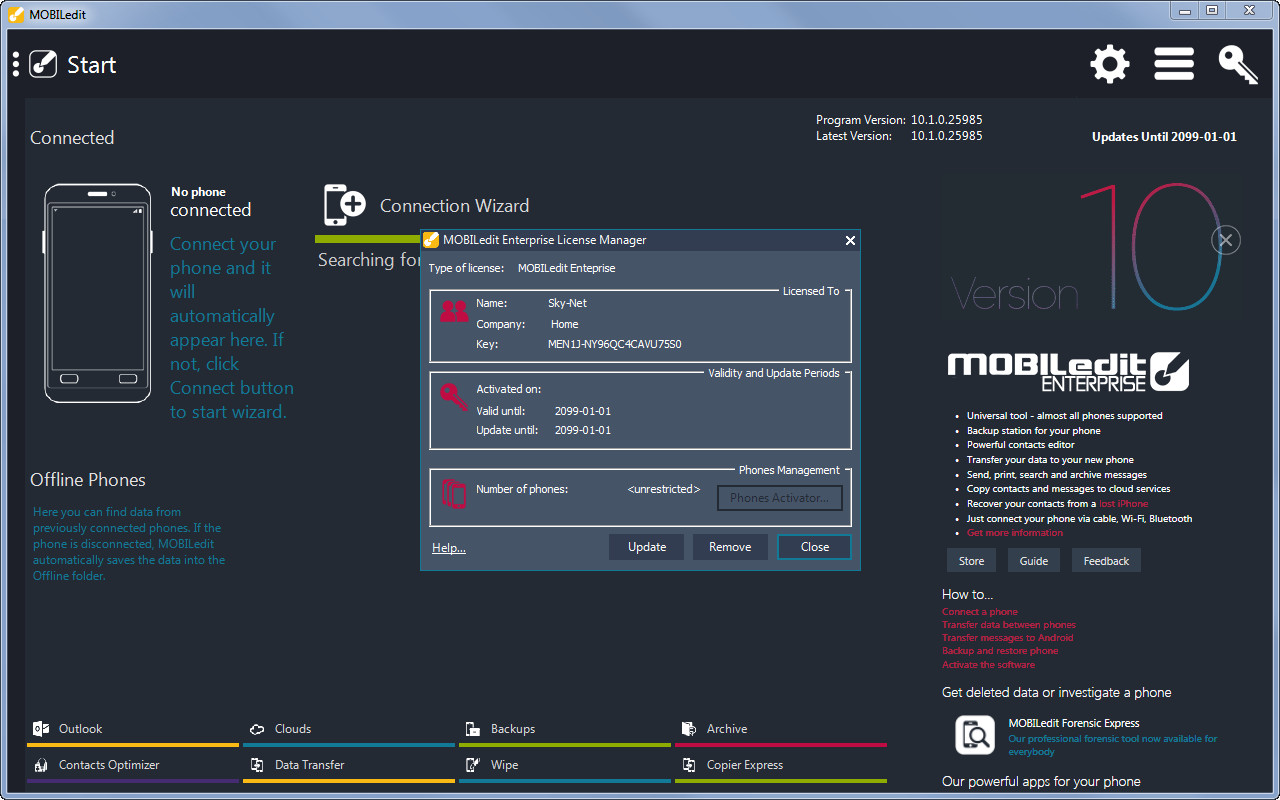Click the Backups icon
The image size is (1280, 800).
tap(473, 729)
